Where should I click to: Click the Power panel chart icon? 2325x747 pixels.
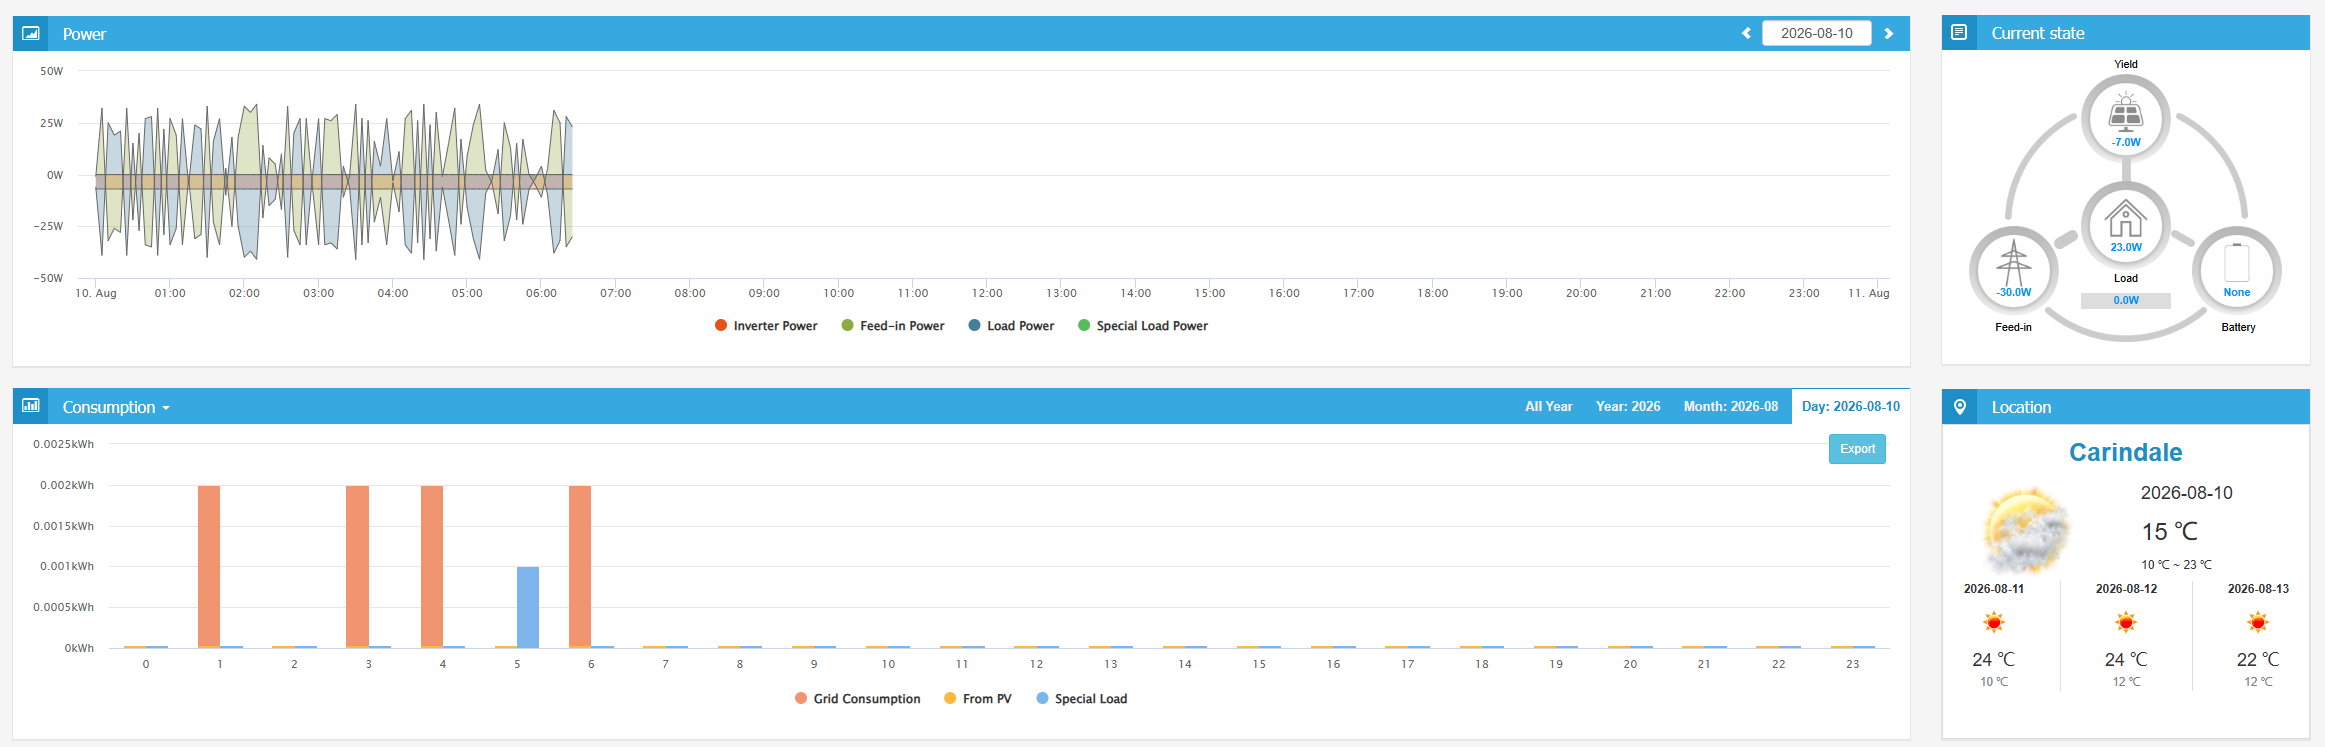pos(31,33)
